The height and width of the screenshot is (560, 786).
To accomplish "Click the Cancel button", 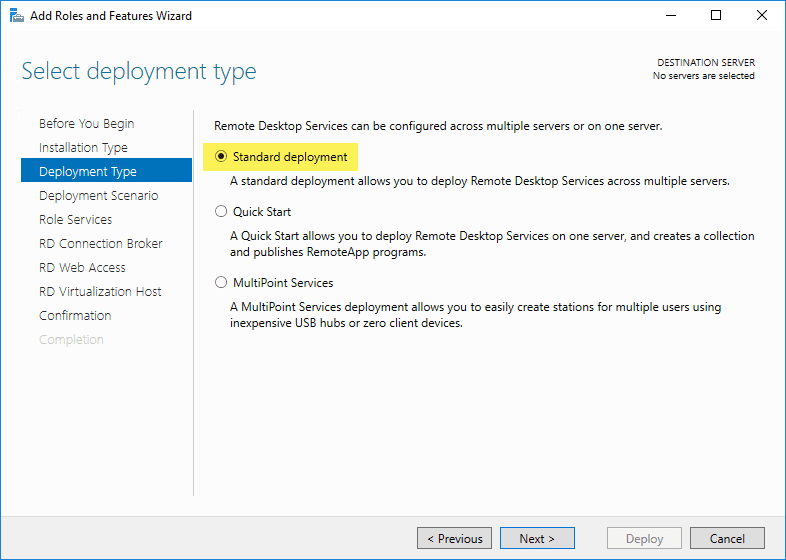I will click(x=727, y=538).
